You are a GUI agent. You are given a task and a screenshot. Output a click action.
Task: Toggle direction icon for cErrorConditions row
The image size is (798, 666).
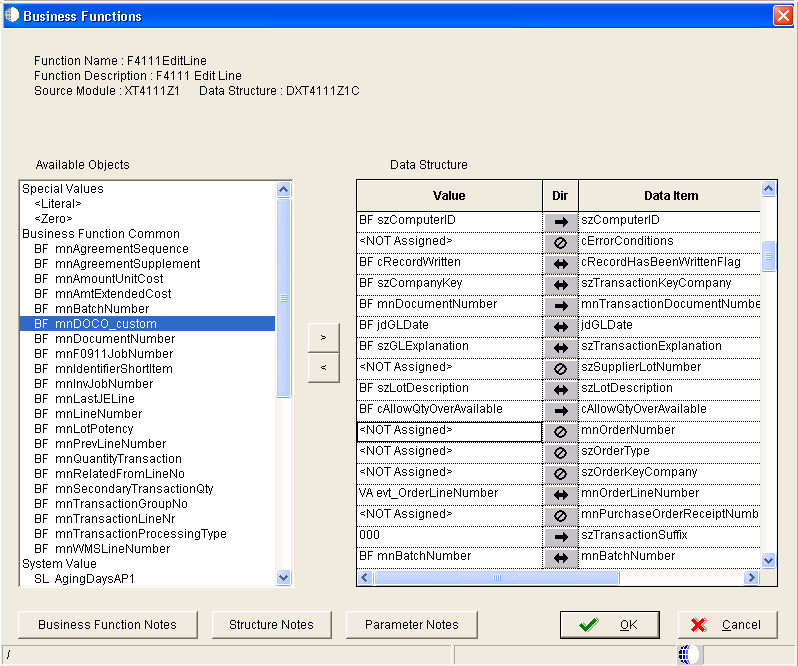(x=560, y=243)
